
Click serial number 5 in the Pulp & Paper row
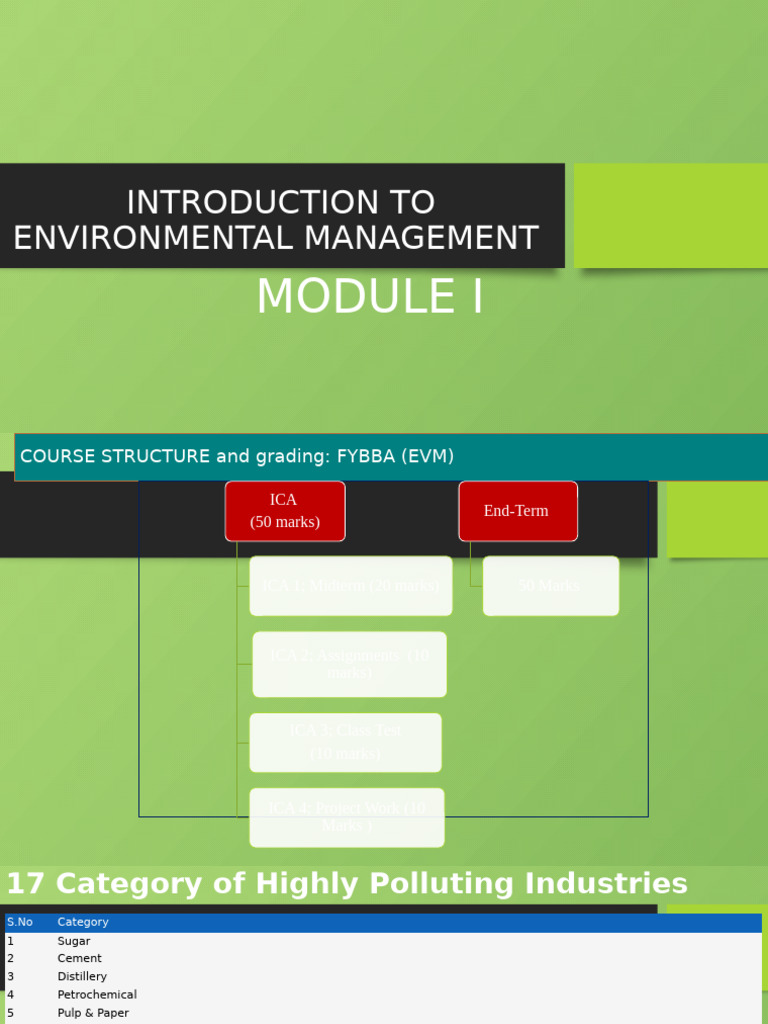coord(10,1012)
